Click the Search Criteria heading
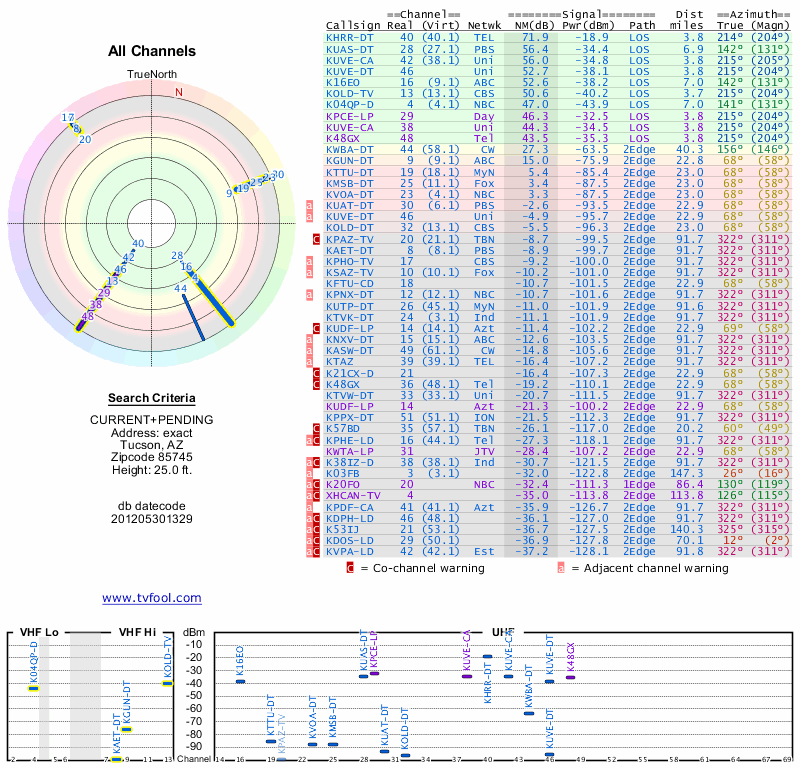The width and height of the screenshot is (800, 768). [152, 398]
